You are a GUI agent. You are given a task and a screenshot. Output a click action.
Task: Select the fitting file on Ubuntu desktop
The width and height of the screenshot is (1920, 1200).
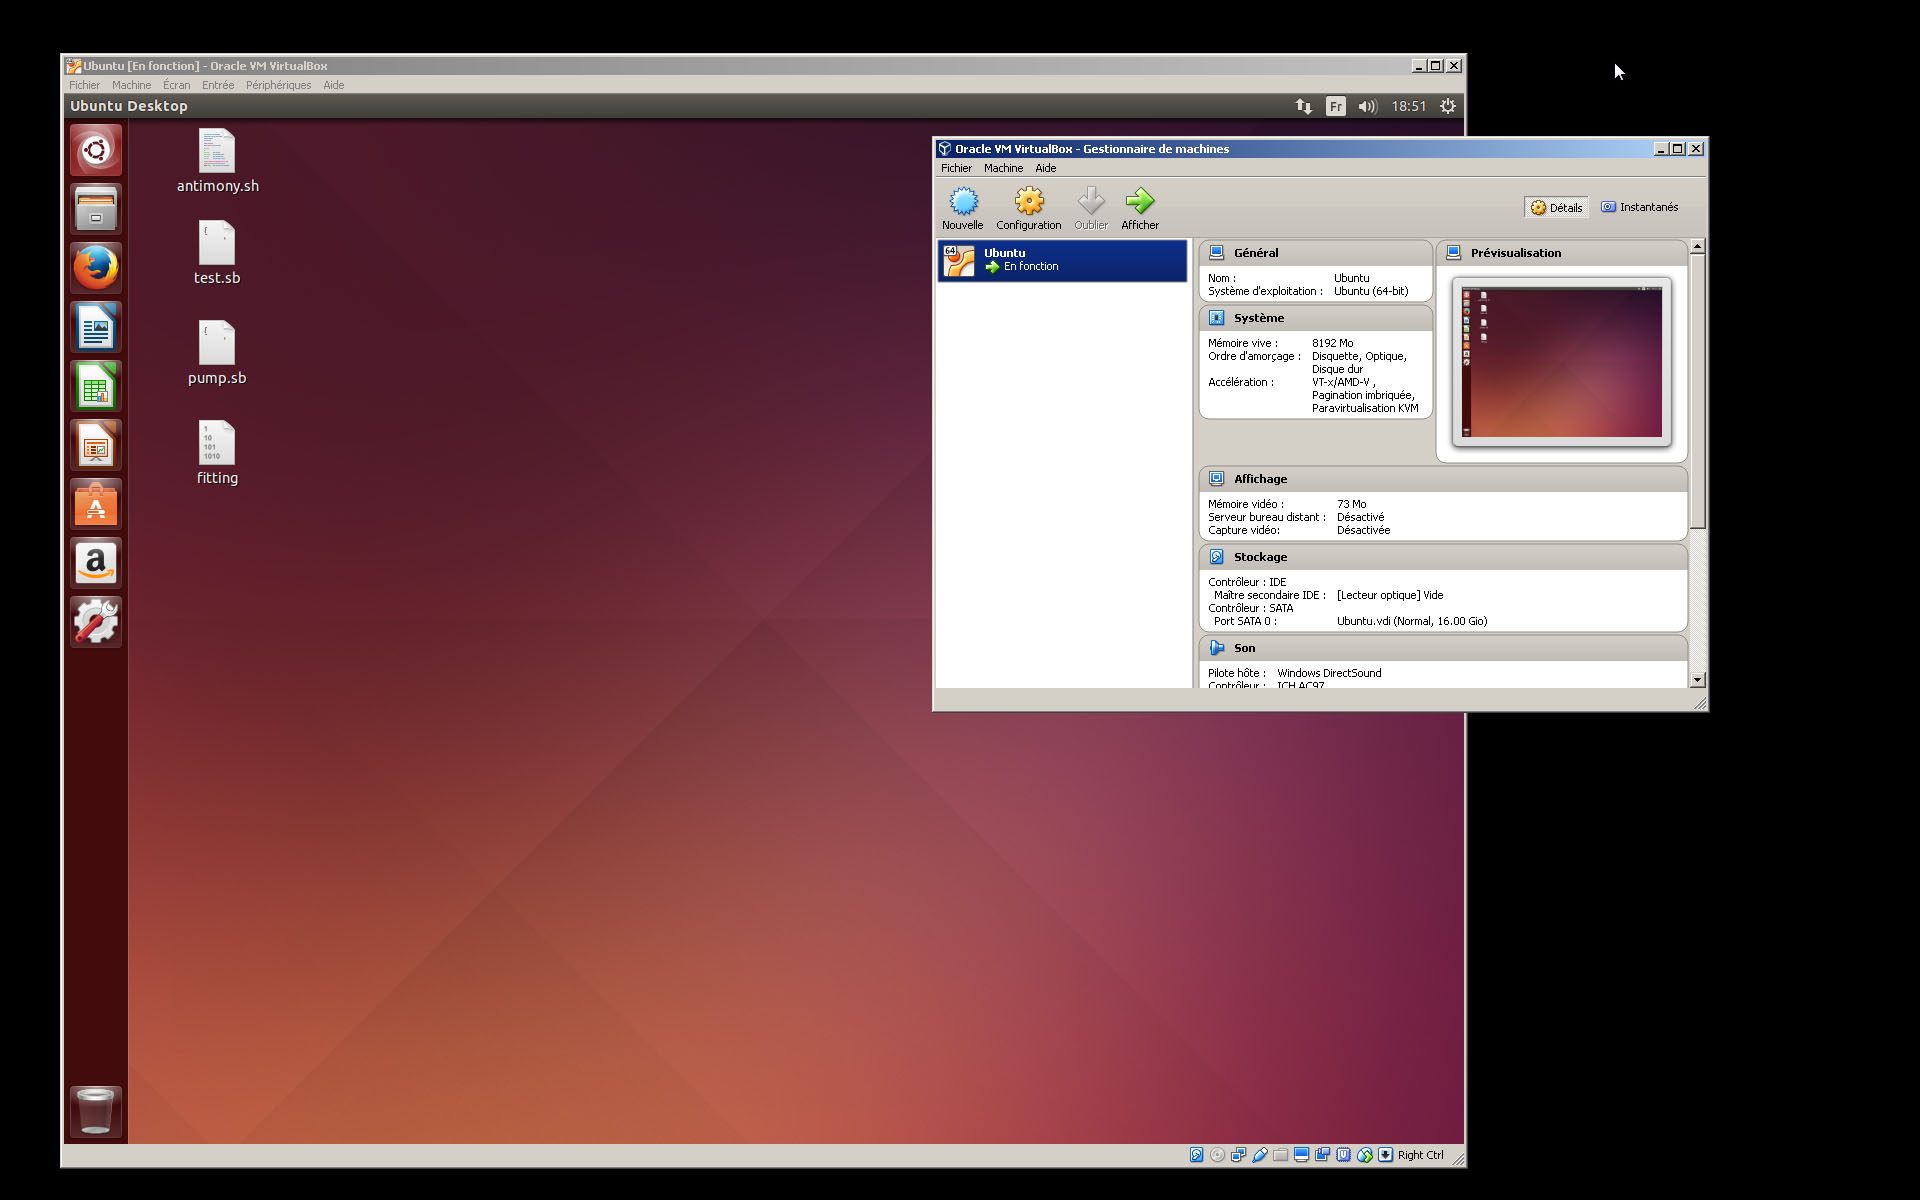point(217,453)
